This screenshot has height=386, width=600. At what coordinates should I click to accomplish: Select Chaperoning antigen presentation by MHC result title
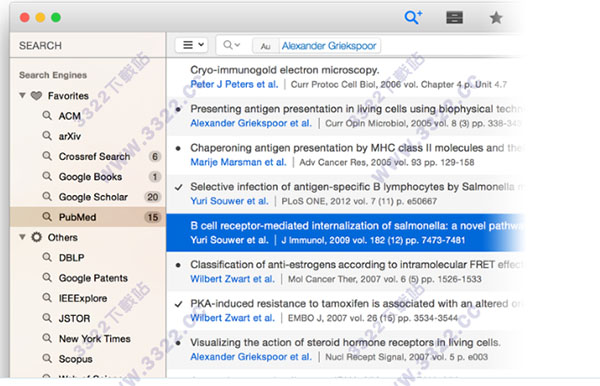[x=356, y=148]
